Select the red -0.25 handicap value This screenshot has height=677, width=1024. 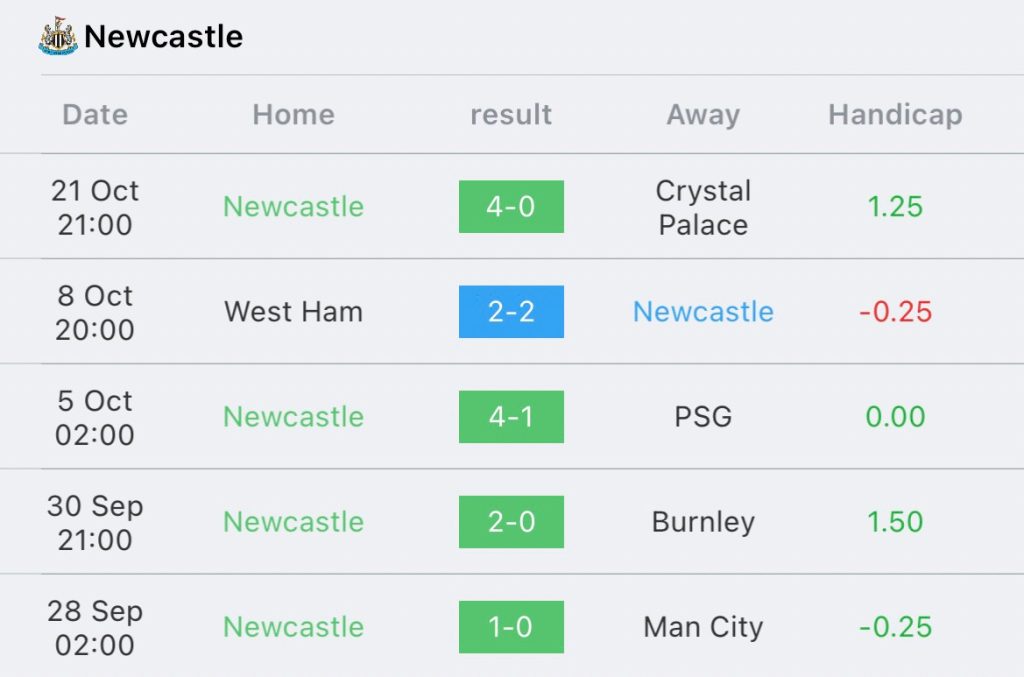coord(895,311)
